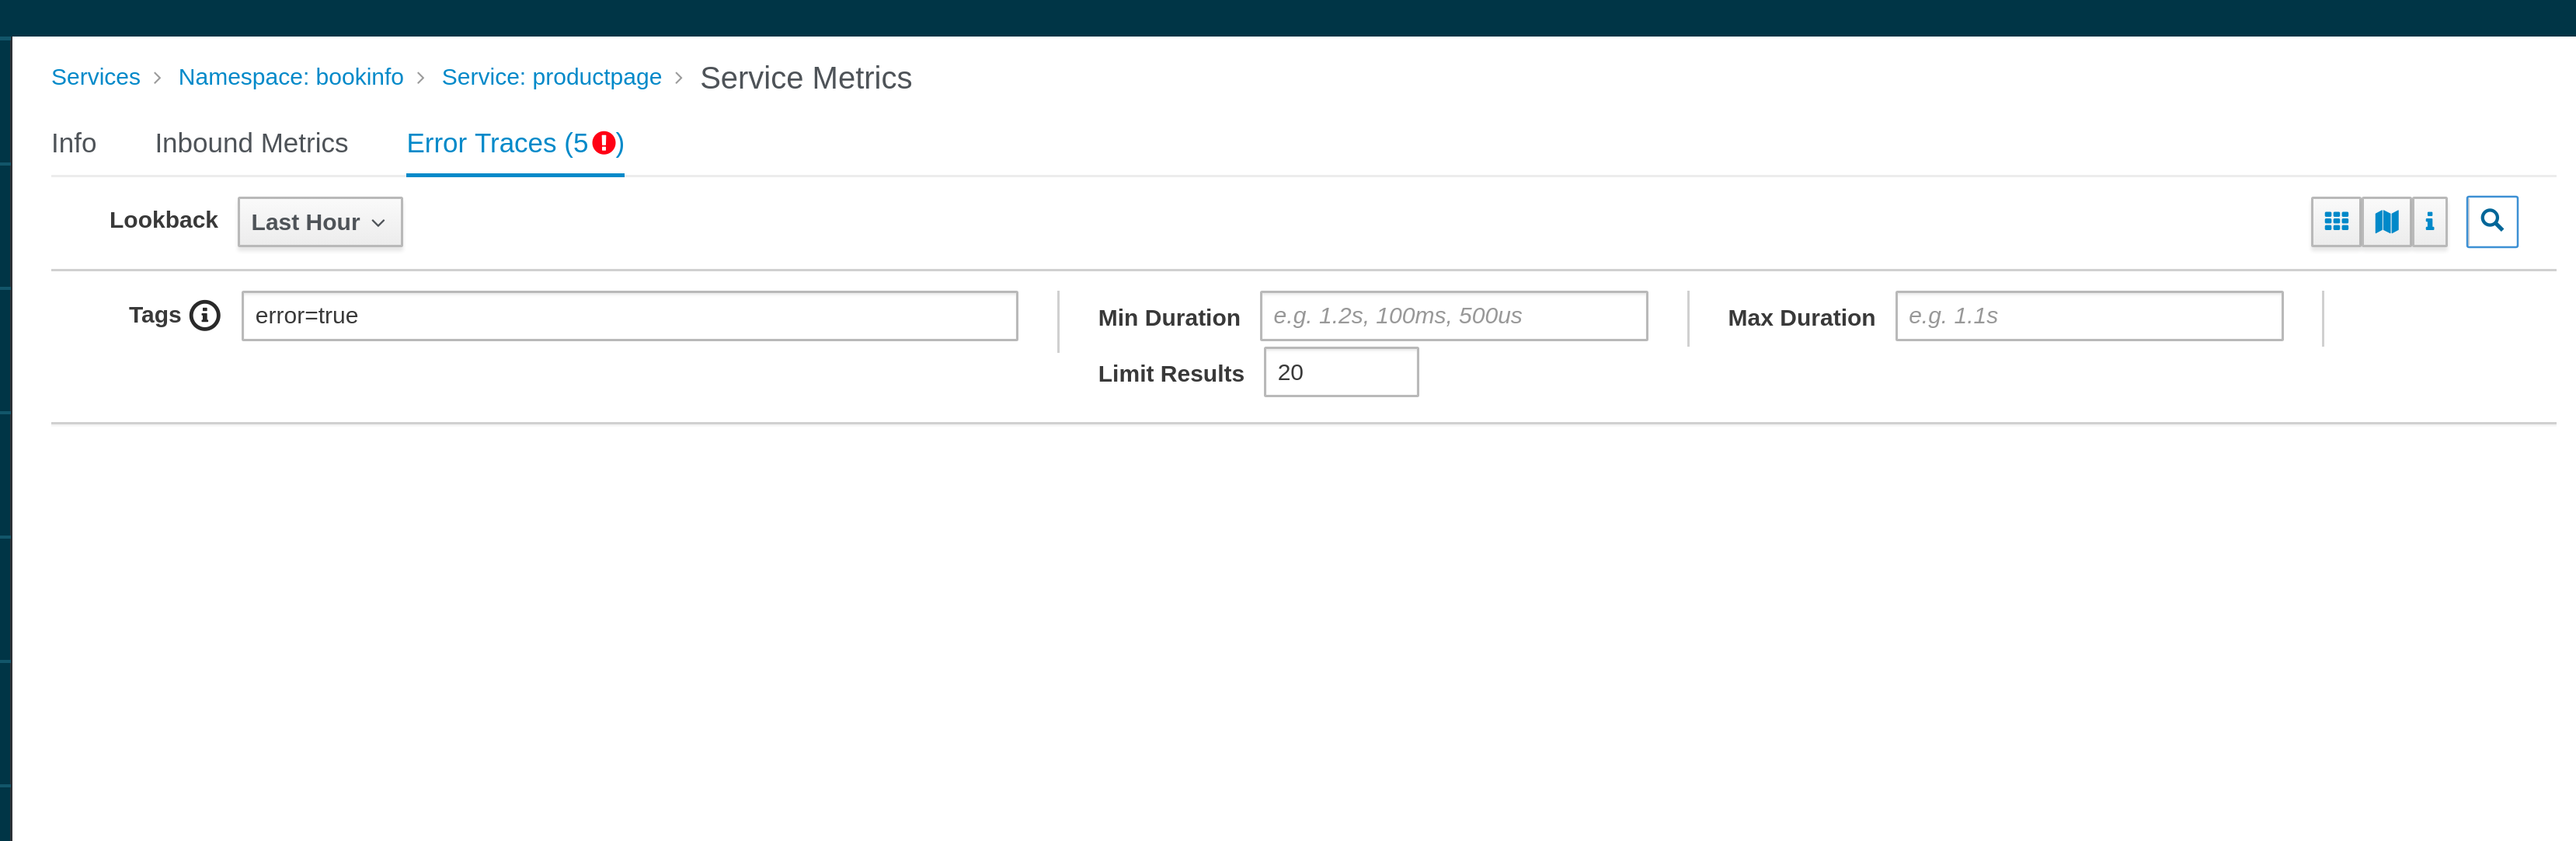Focus the Tags input with error=true
Screen dimensions: 2576x841
[x=629, y=316]
